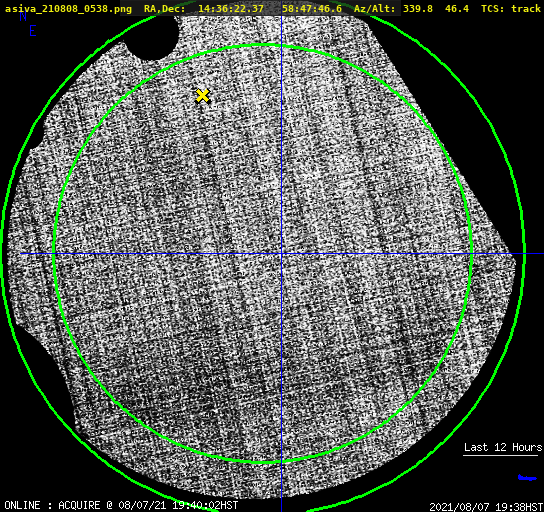This screenshot has height=512, width=544.
Task: Click the small blue history trace icon
Action: pyautogui.click(x=527, y=478)
